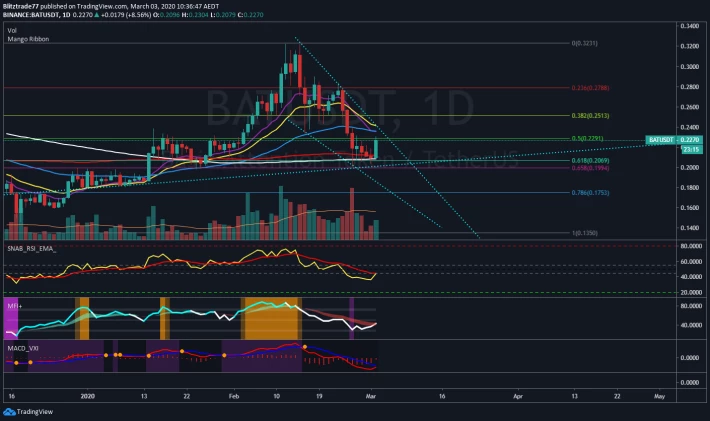Click the May date axis label
Screen dimensions: 710x421
(x=659, y=397)
